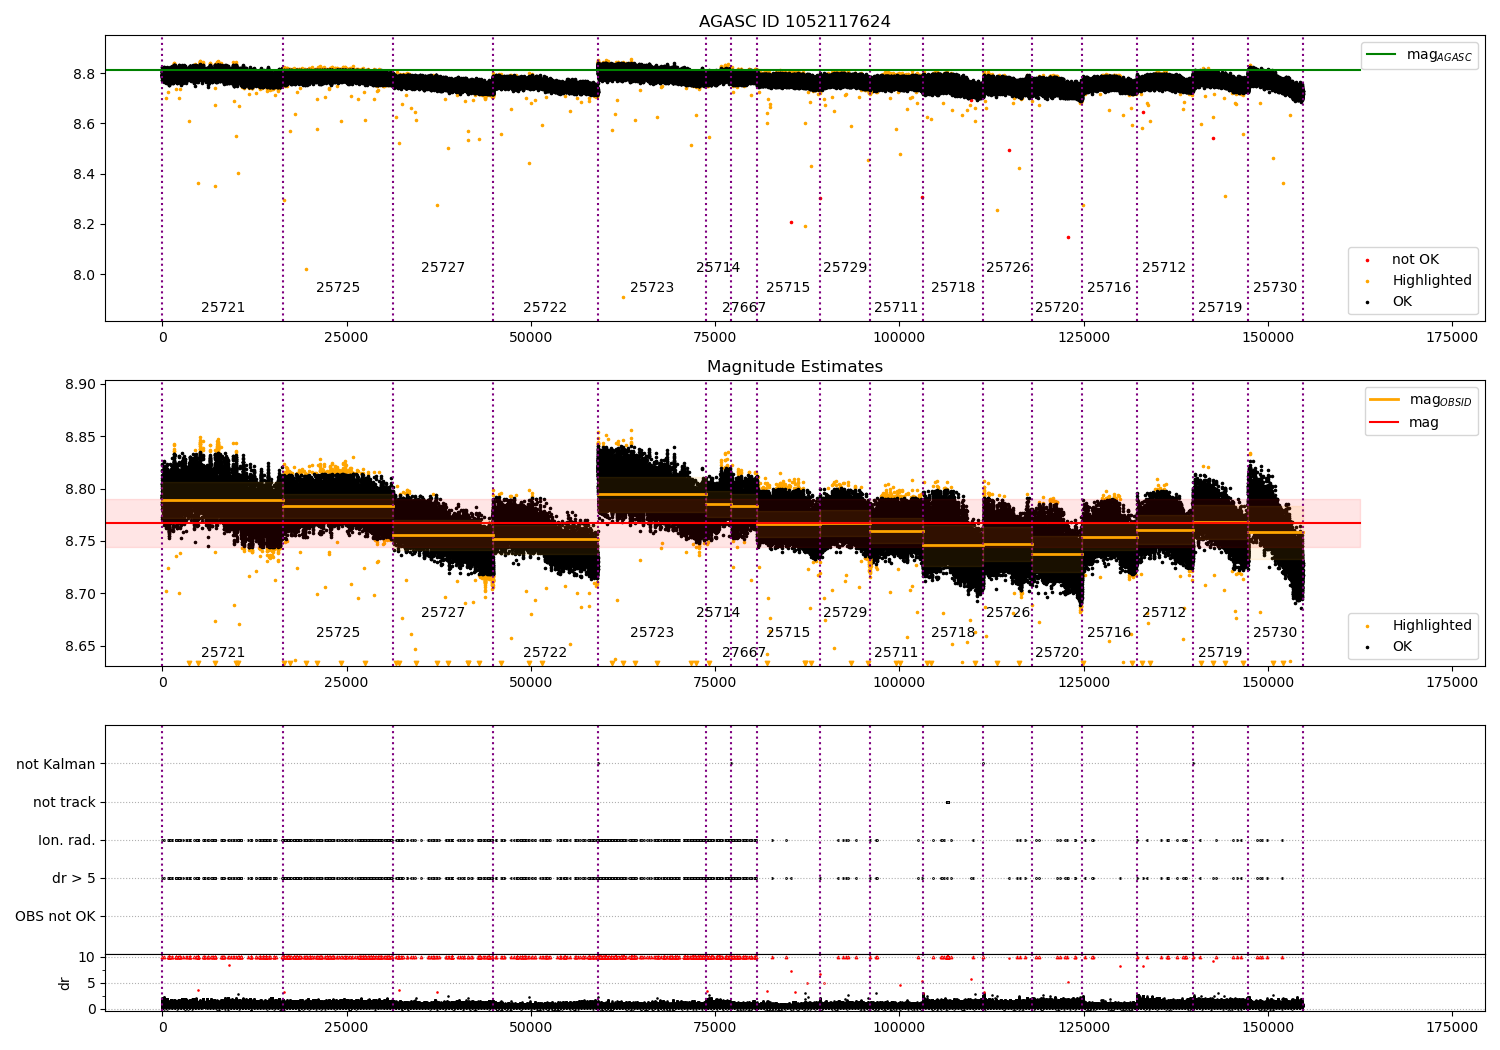Image resolution: width=1500 pixels, height=1050 pixels.
Task: Click obsid label 25721 in Magnitude Estimates plot
Action: click(223, 653)
